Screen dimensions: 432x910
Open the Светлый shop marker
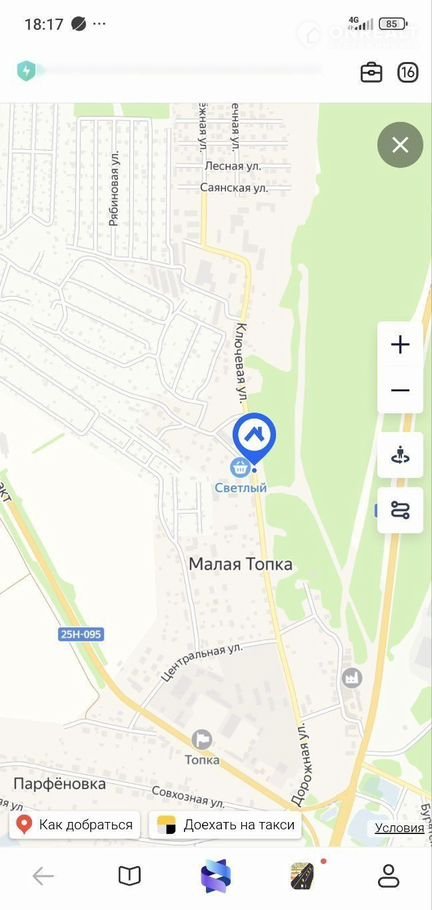239,466
